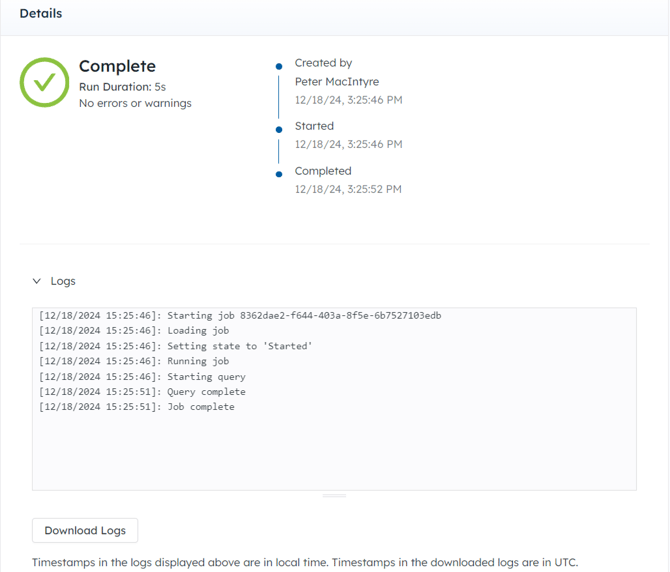Click the log box resize handle
Viewport: 670px width, 572px height.
click(334, 496)
